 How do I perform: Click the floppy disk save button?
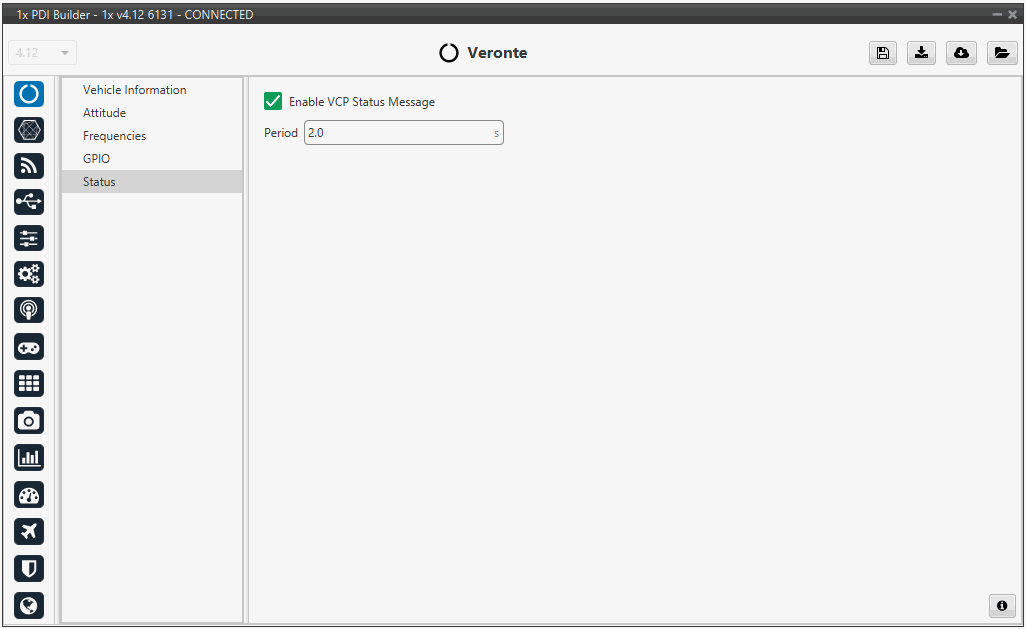click(x=882, y=54)
